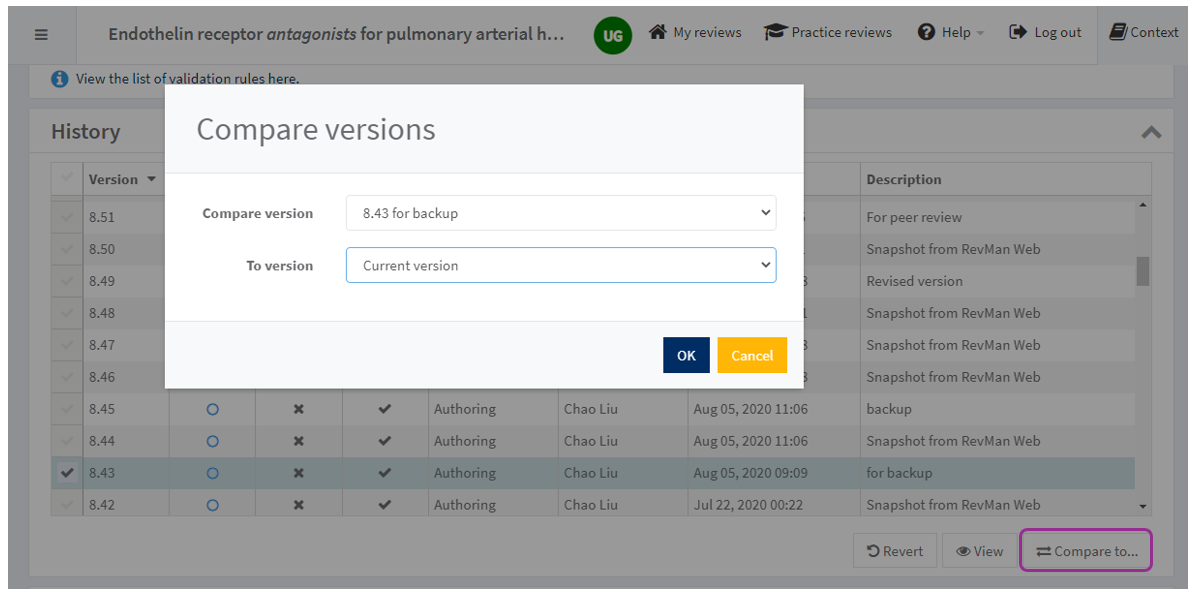
Task: Click the x icon in row 8.44
Action: click(298, 441)
